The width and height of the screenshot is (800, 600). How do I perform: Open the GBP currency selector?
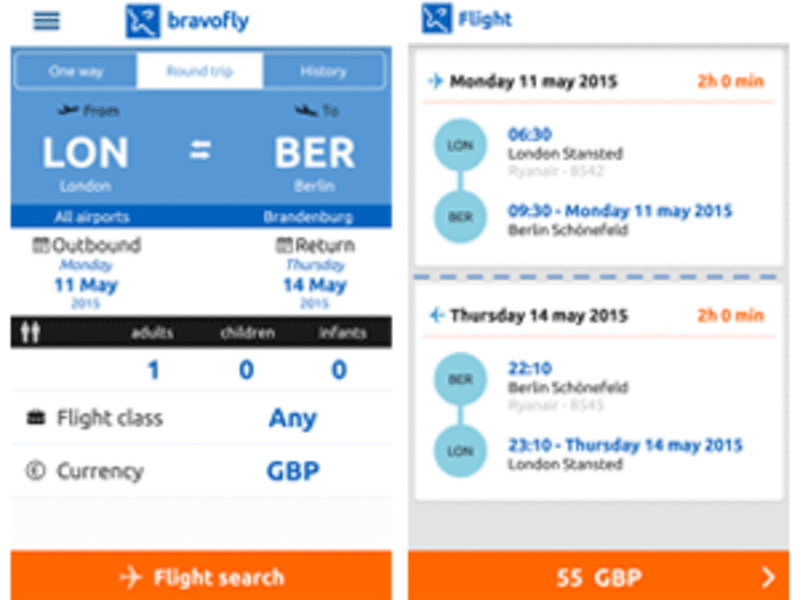click(x=290, y=470)
